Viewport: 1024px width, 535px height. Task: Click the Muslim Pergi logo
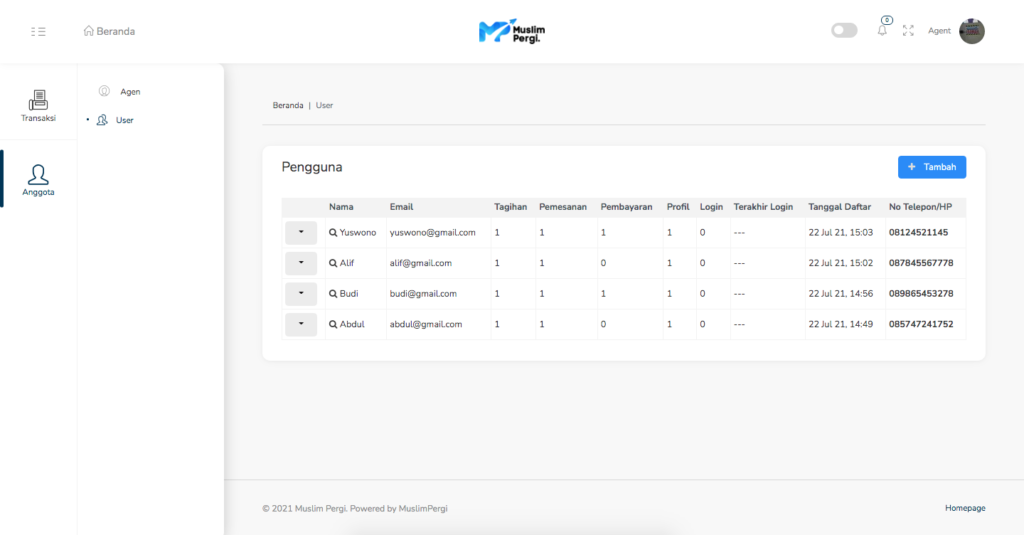(x=512, y=31)
